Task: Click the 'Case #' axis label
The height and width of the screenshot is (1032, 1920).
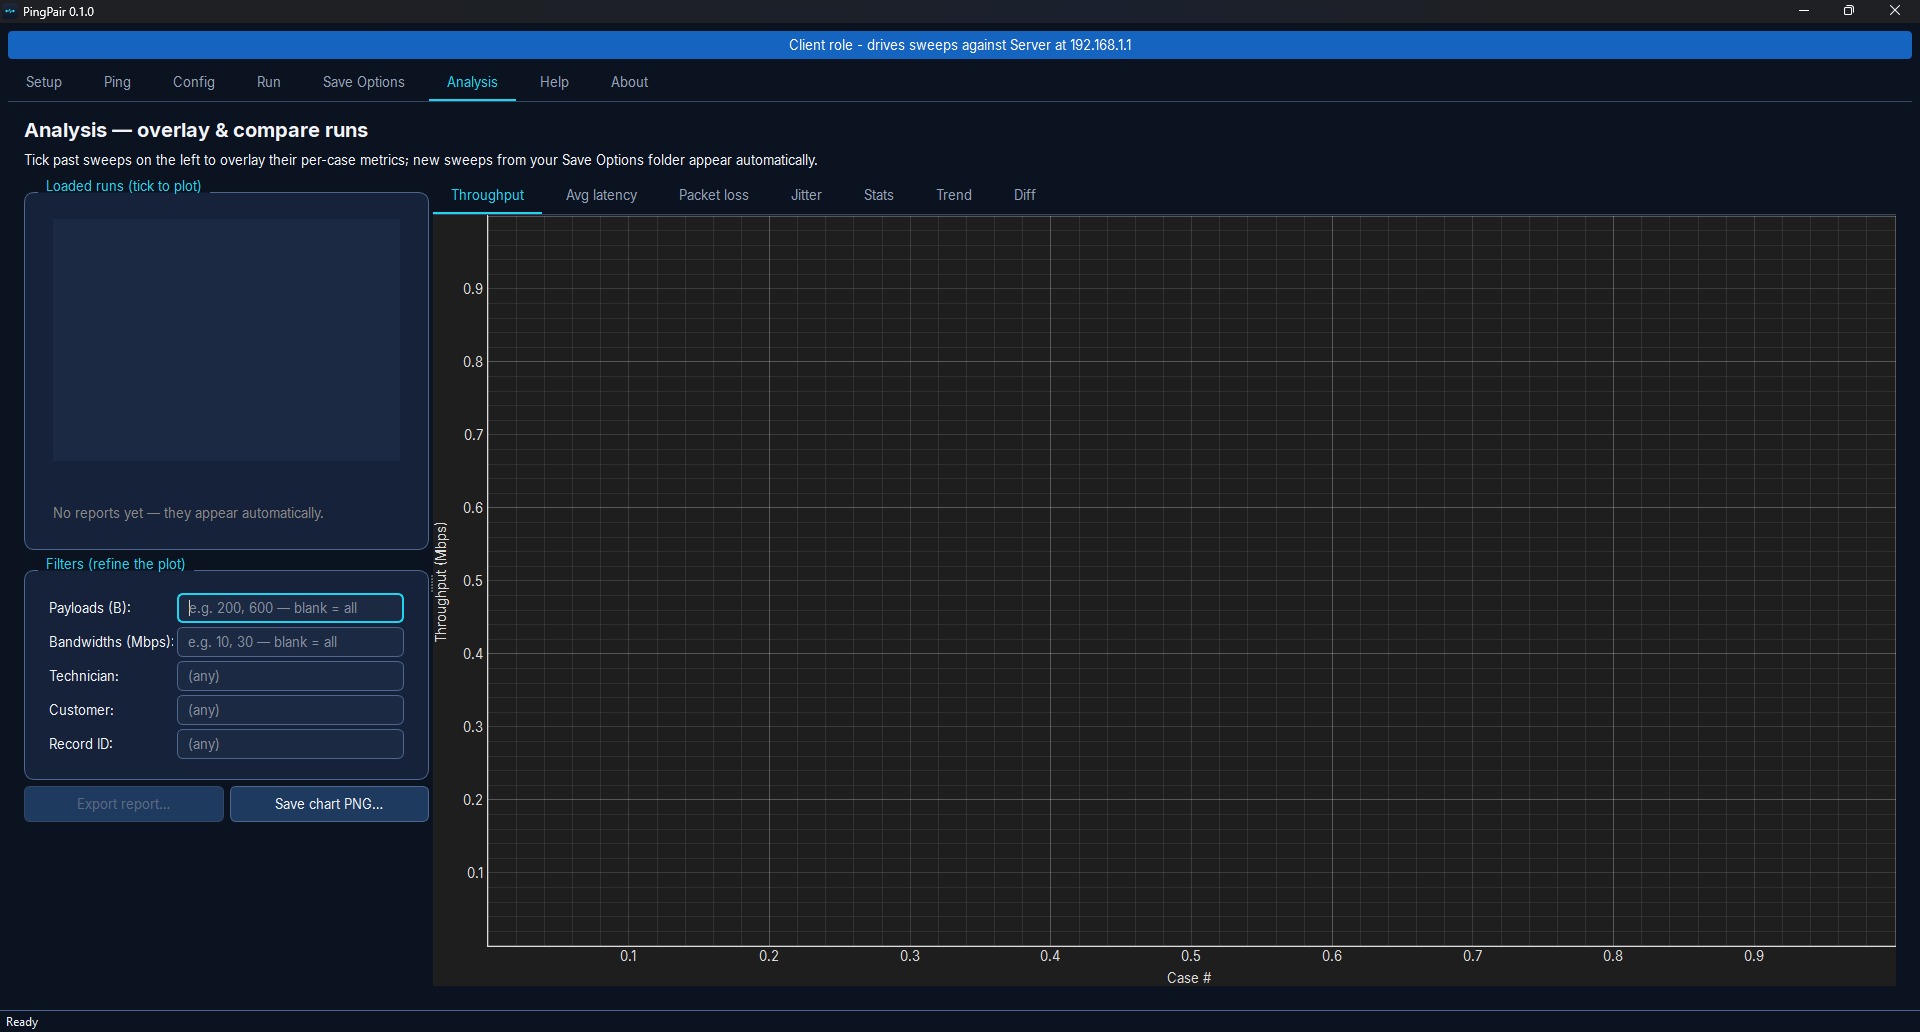Action: pos(1189,978)
